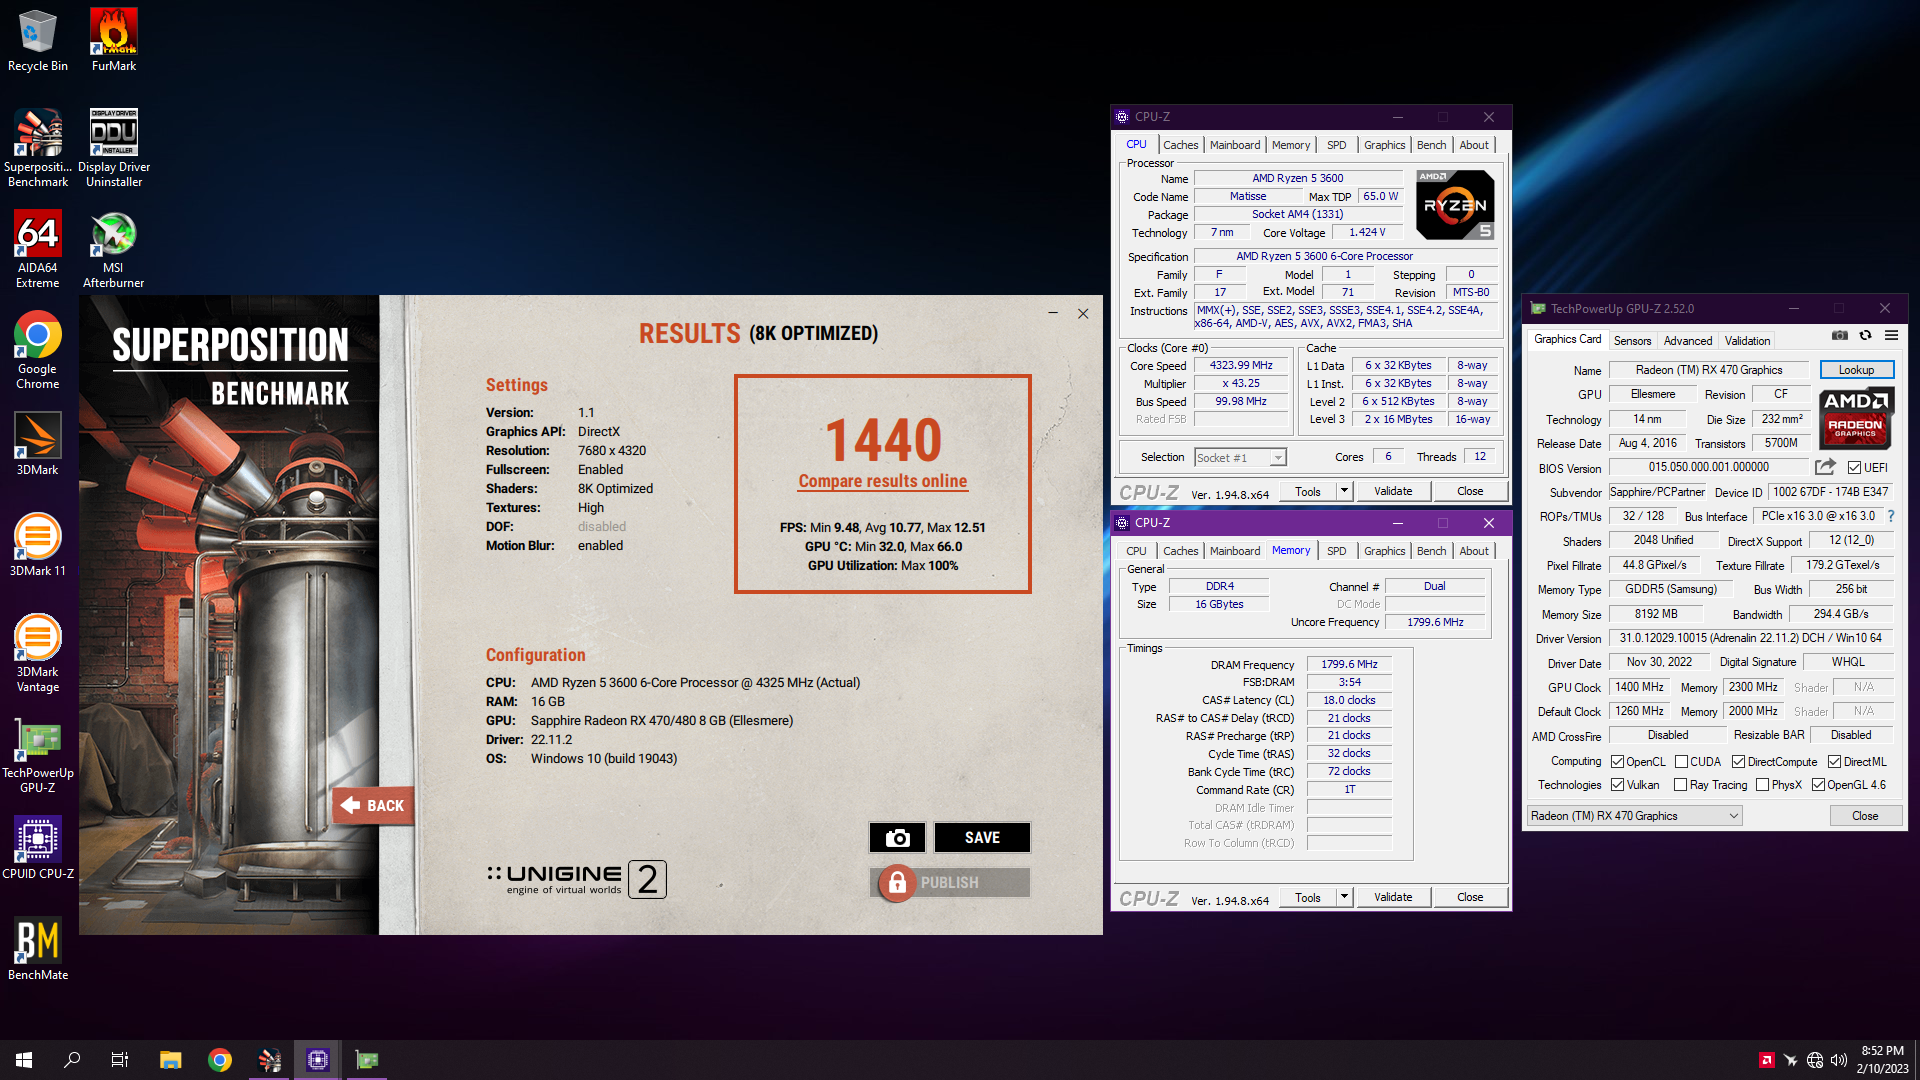Open Task View on the taskbar

tap(120, 1060)
